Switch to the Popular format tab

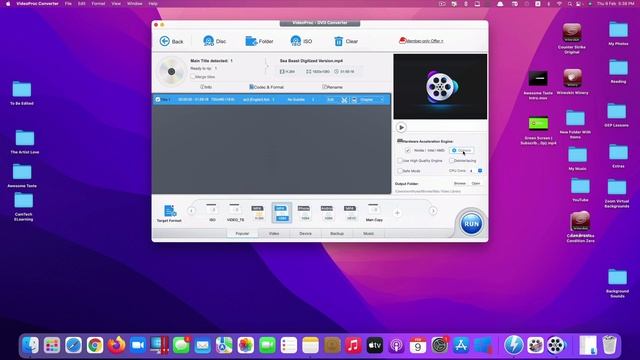(x=242, y=233)
